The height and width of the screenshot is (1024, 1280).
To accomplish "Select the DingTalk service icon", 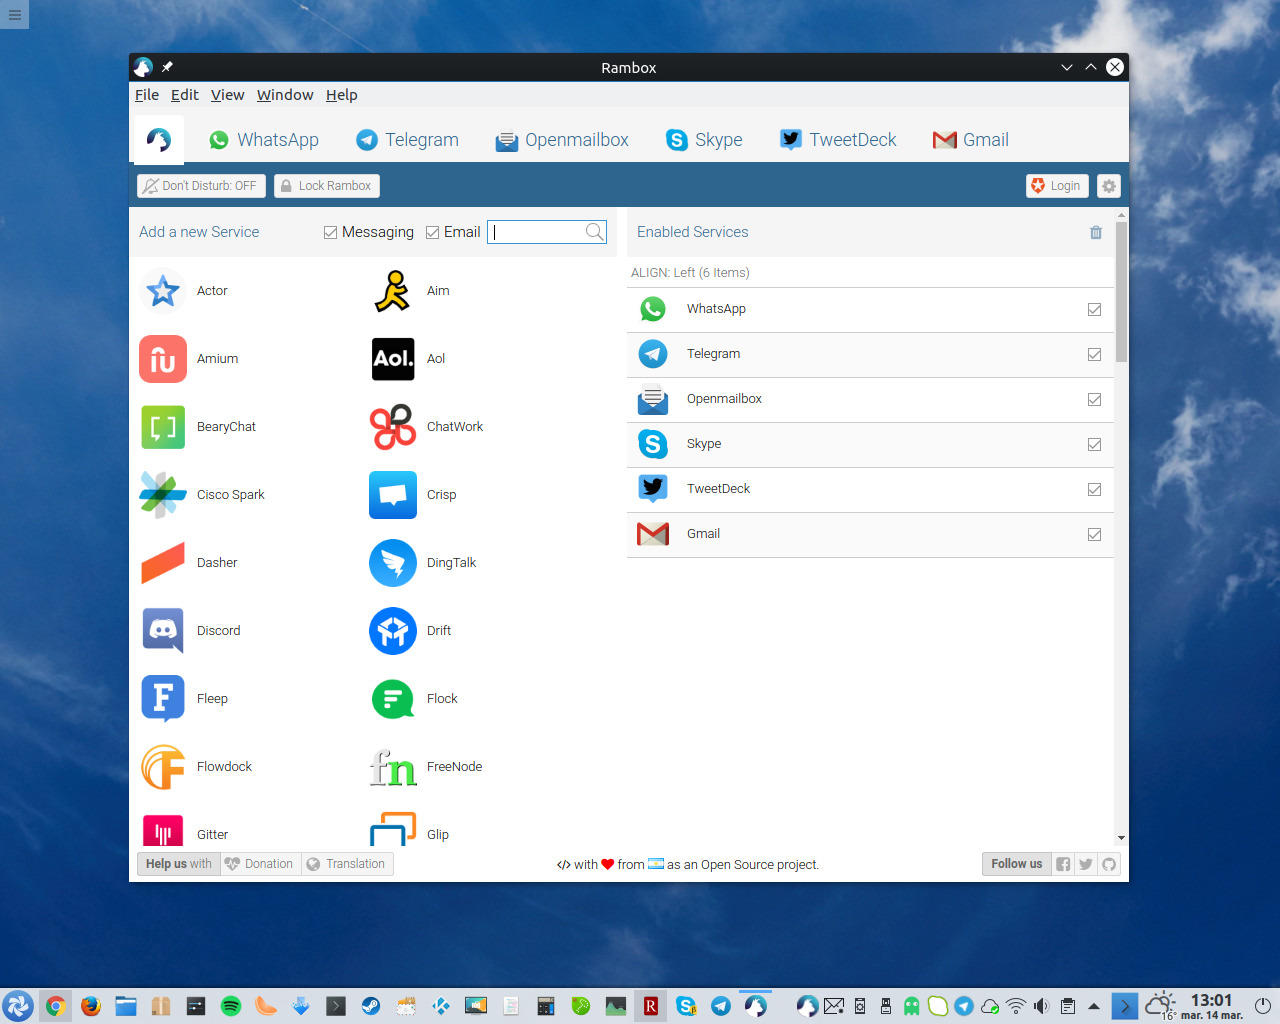I will pos(393,563).
